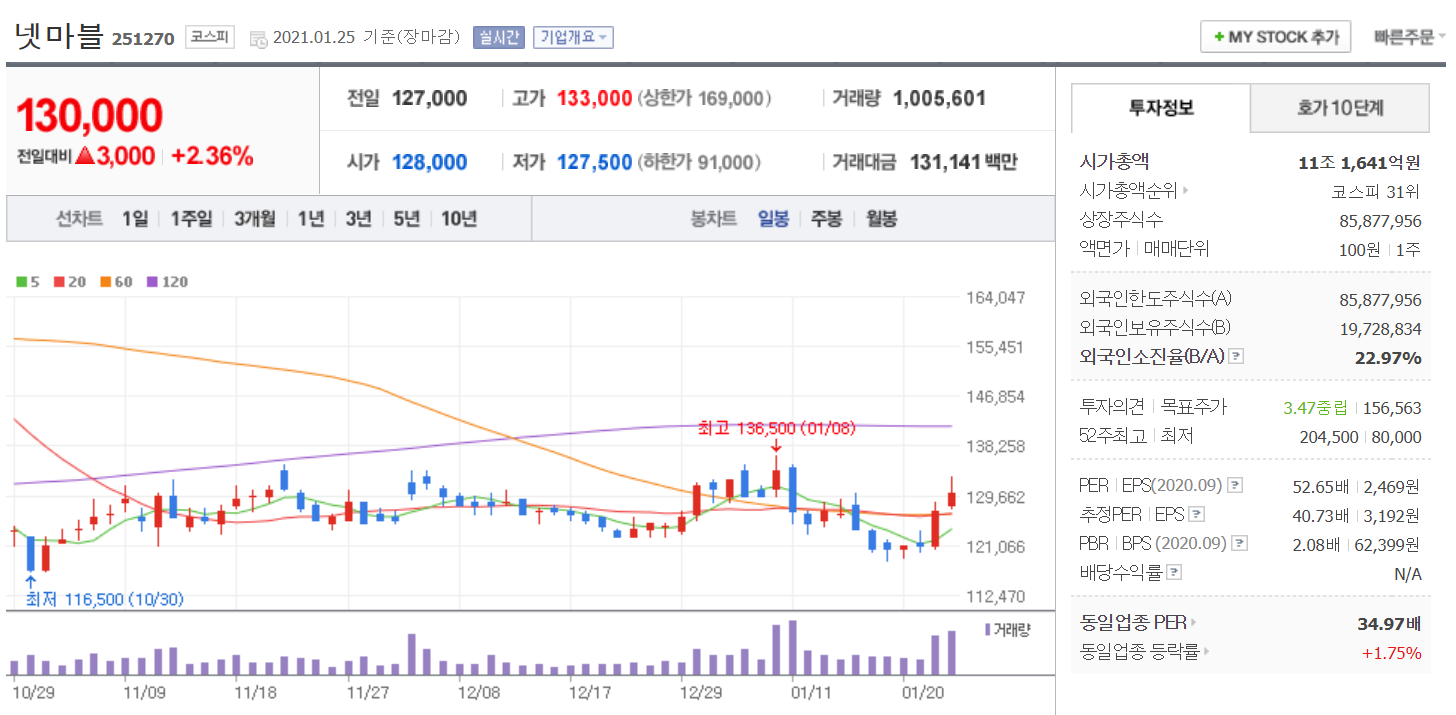Click arrow next to 동일업종 등락률
Screen dimensions: 1456x715
pos(1208,652)
